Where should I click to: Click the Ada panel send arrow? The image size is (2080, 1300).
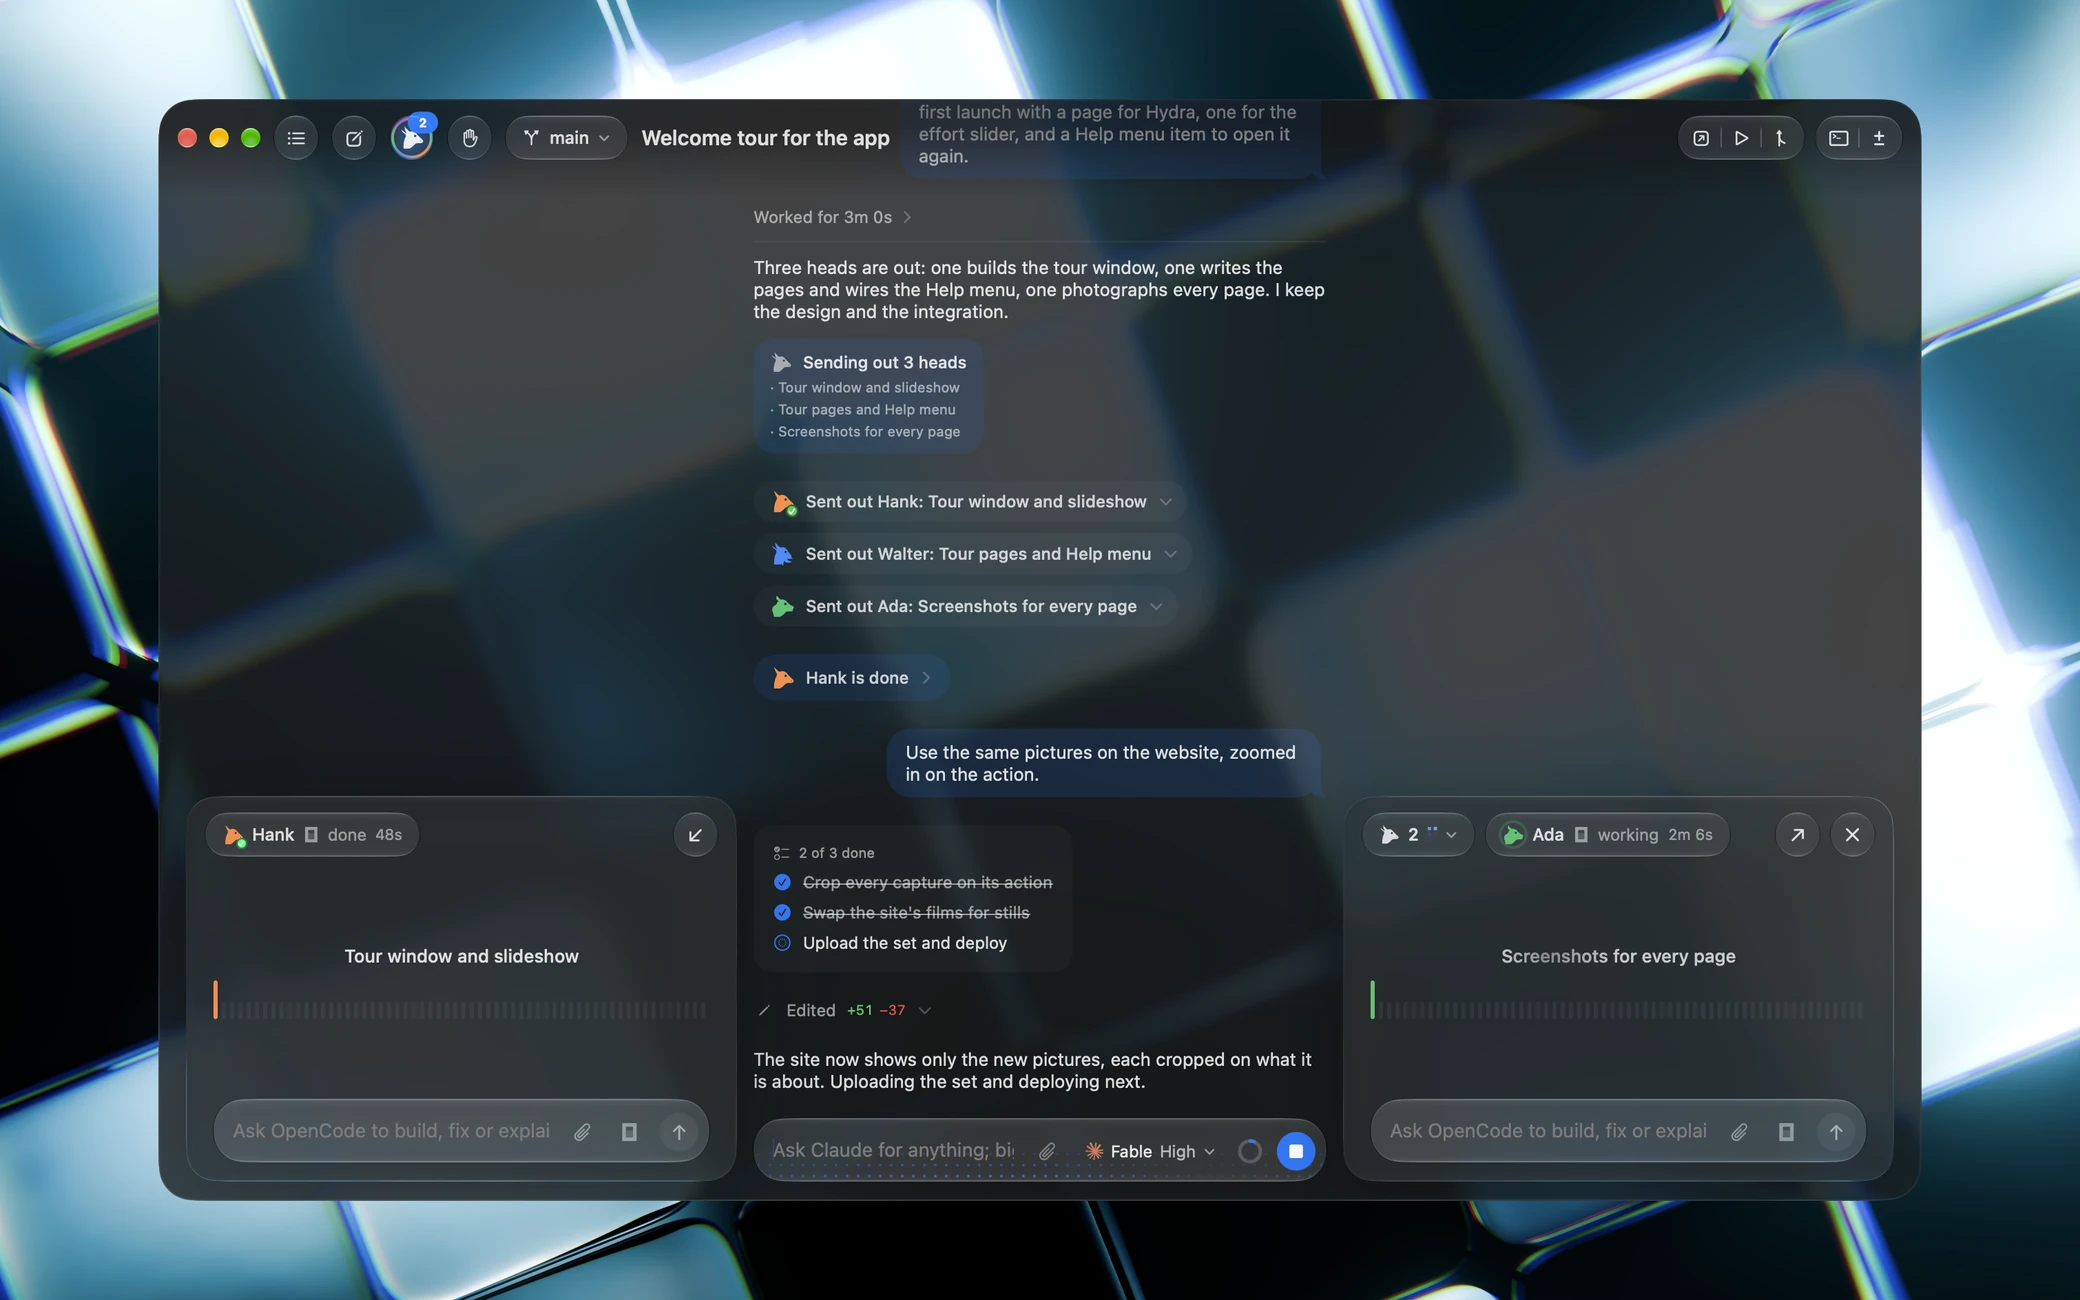(1836, 1132)
